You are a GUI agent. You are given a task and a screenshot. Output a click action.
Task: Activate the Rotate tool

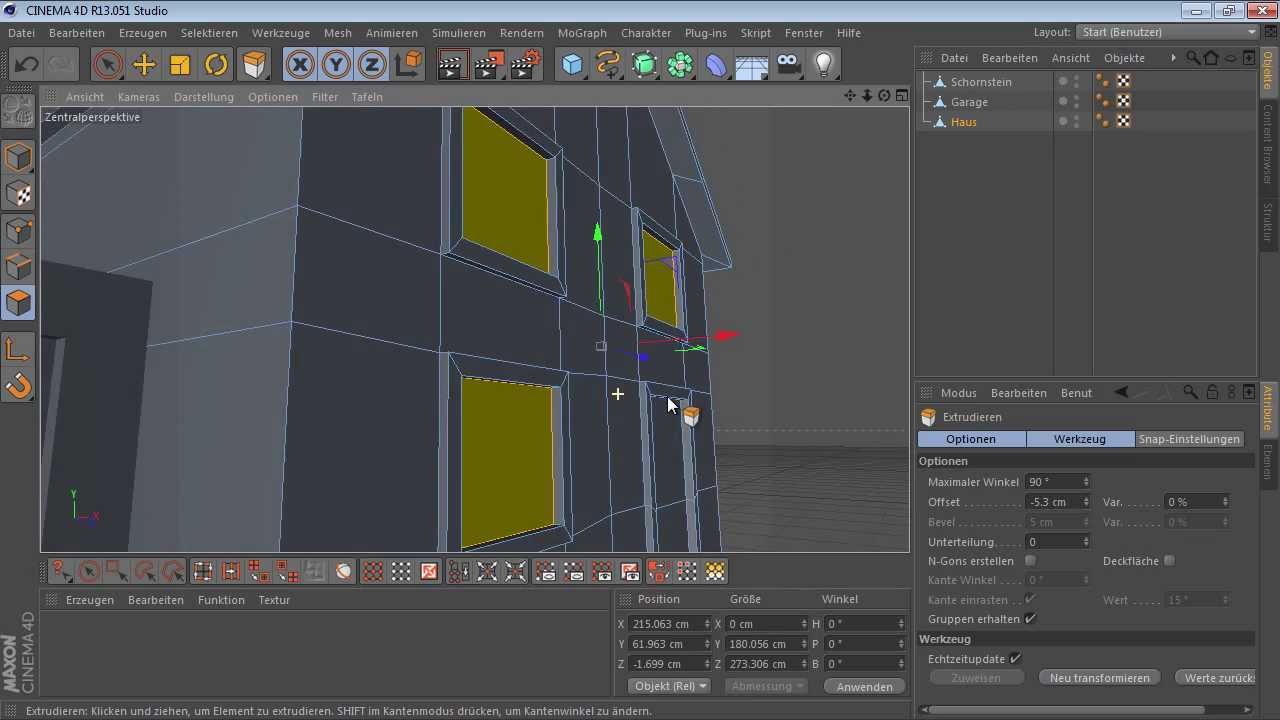(216, 65)
